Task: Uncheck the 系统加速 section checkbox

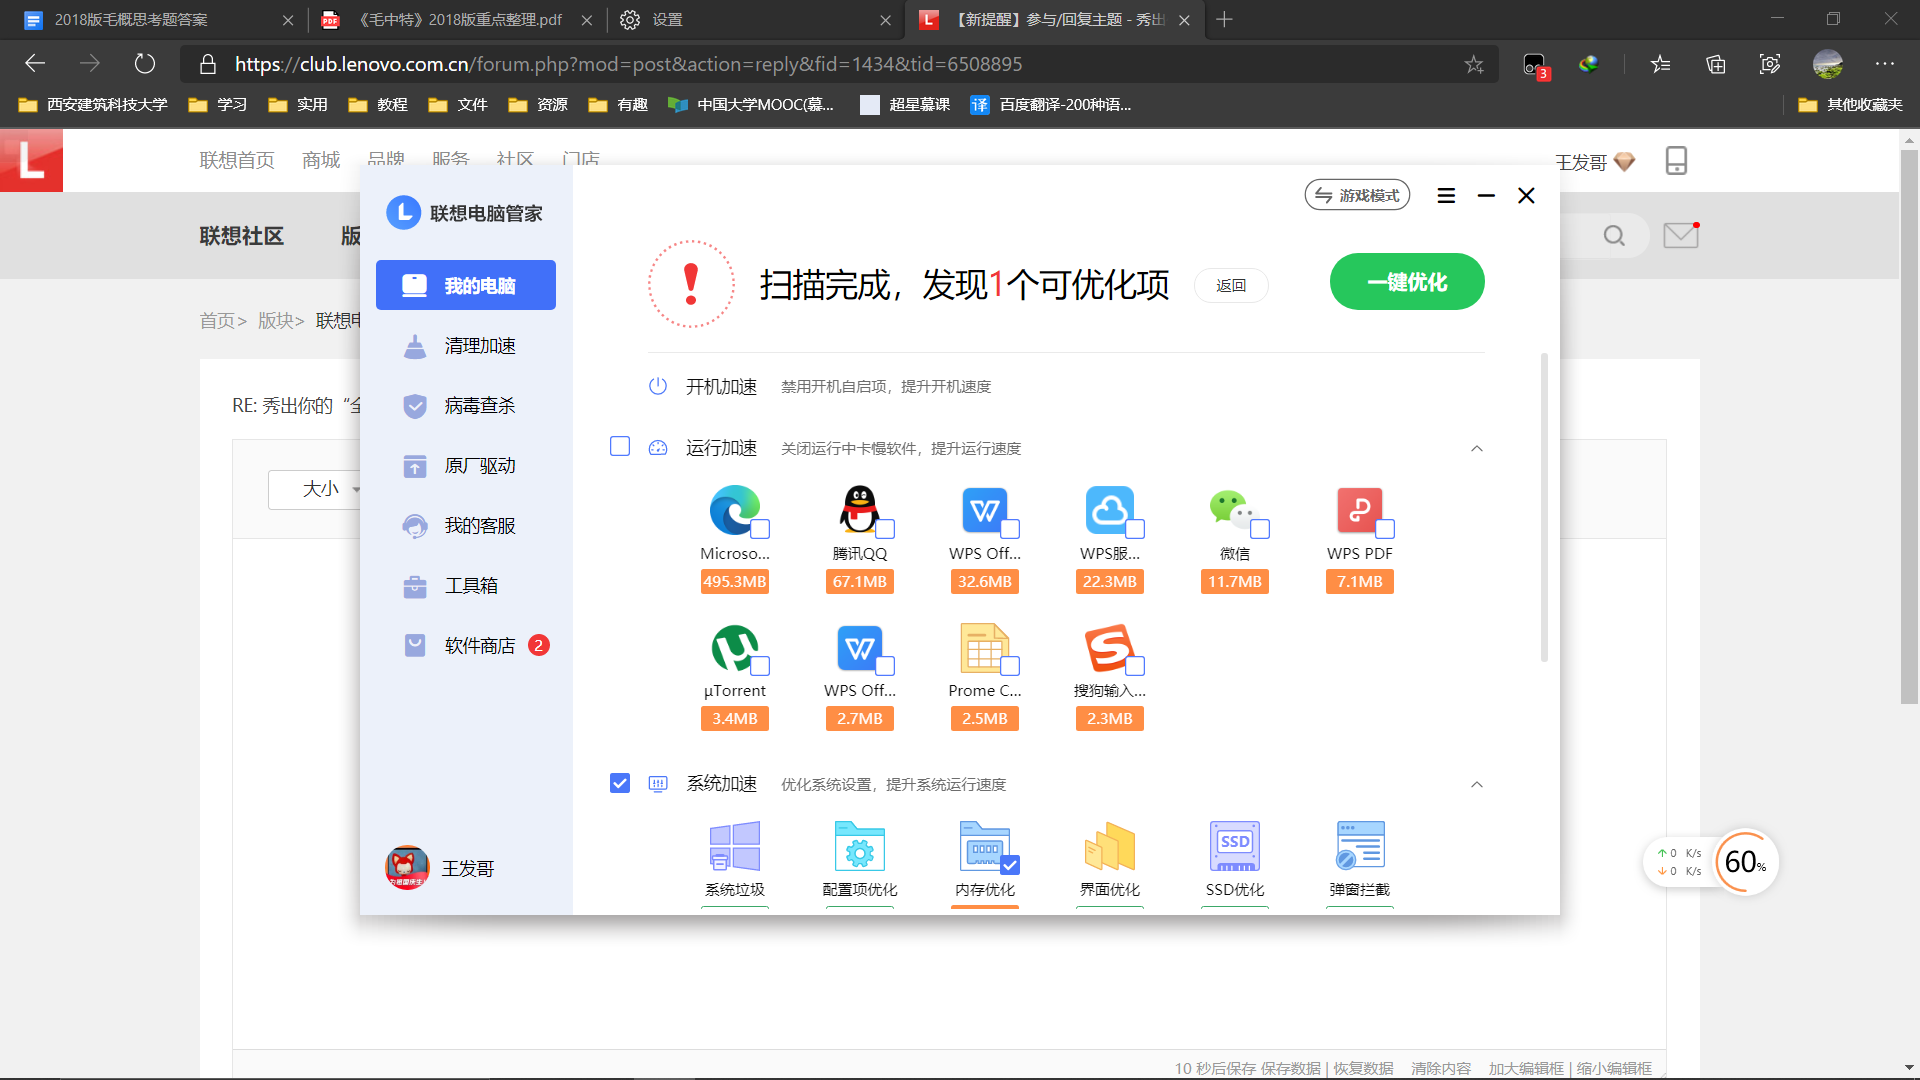Action: click(x=620, y=783)
